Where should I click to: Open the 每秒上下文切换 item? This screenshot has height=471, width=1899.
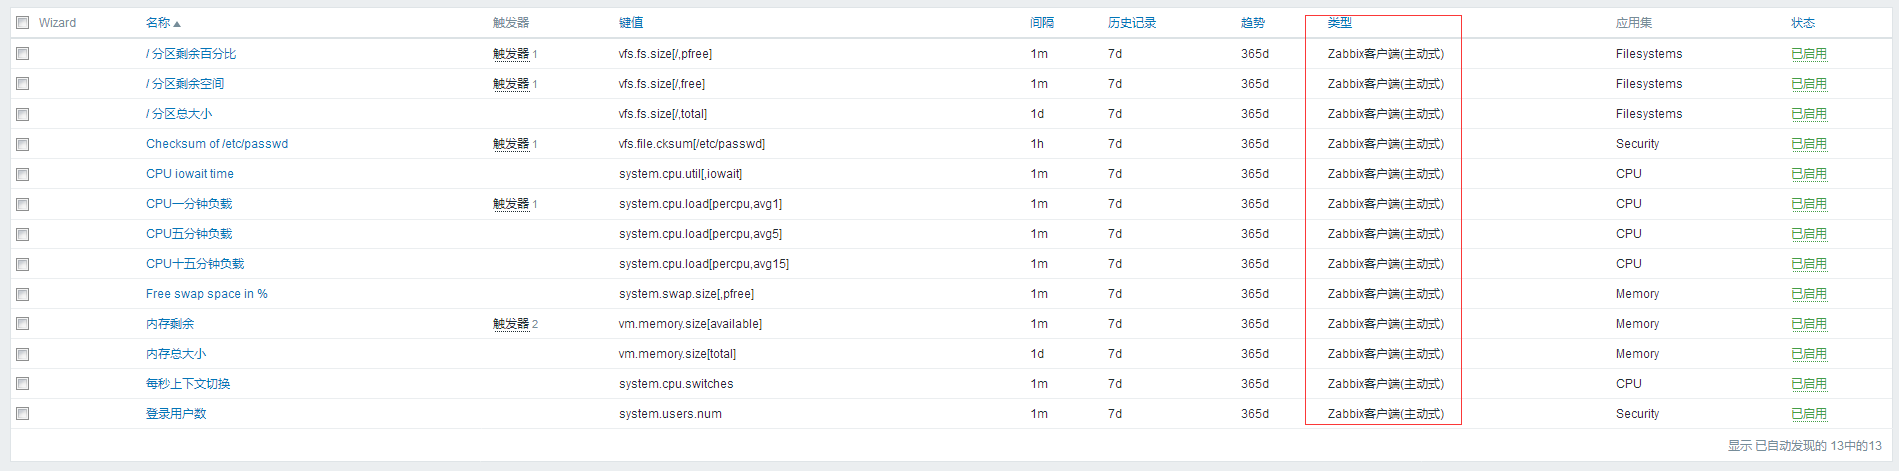(x=188, y=384)
